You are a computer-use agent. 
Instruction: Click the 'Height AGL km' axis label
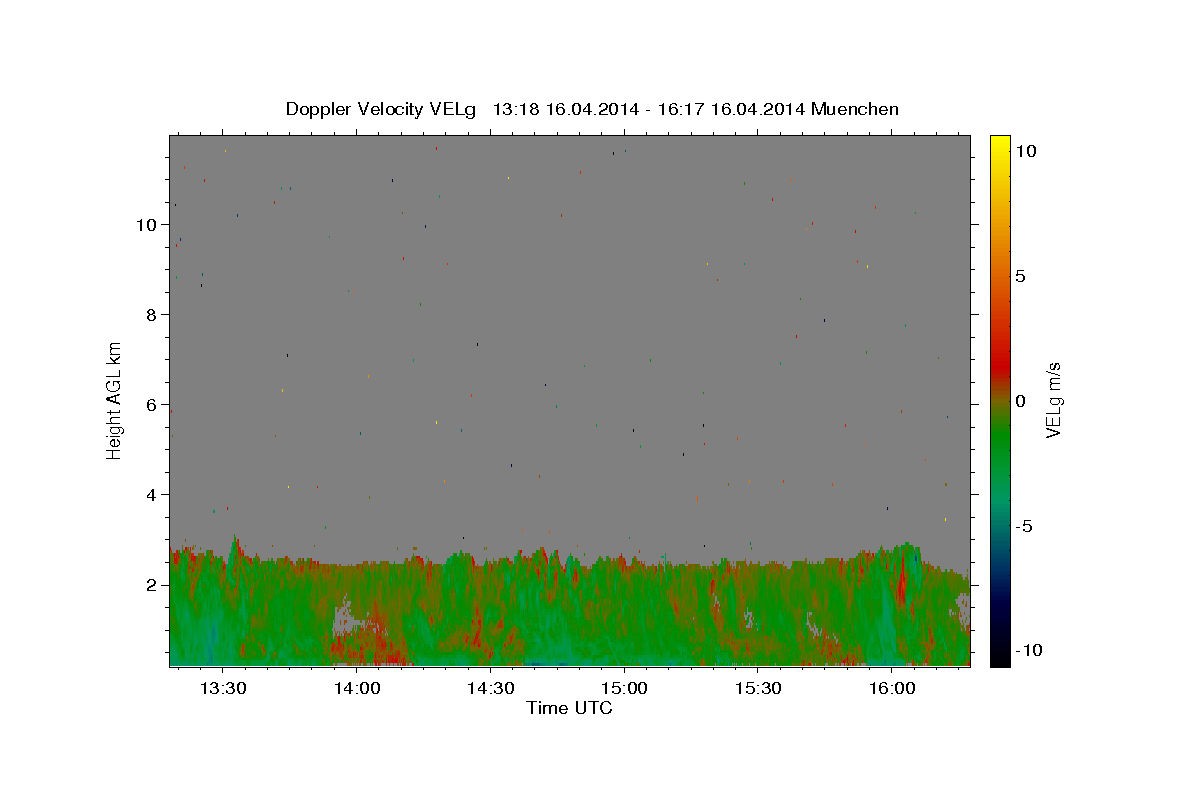115,399
